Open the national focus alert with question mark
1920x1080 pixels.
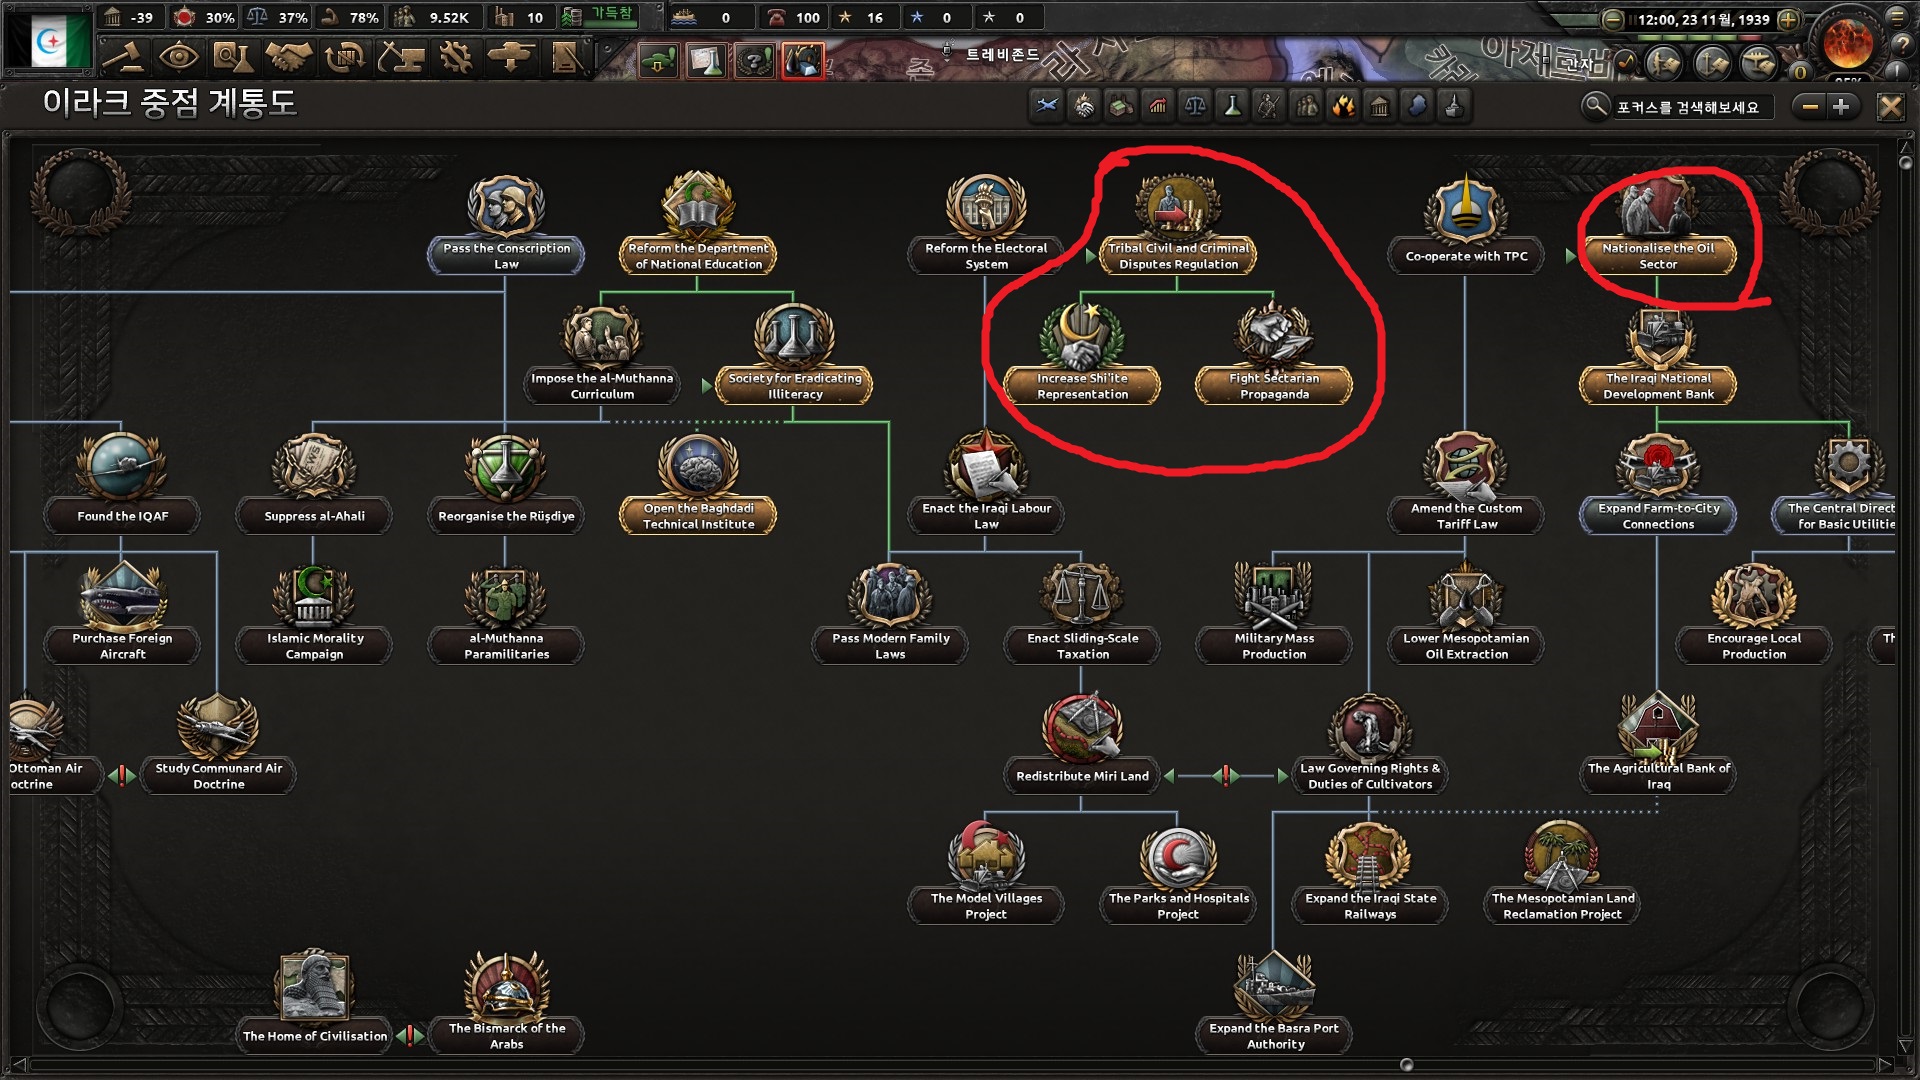754,60
